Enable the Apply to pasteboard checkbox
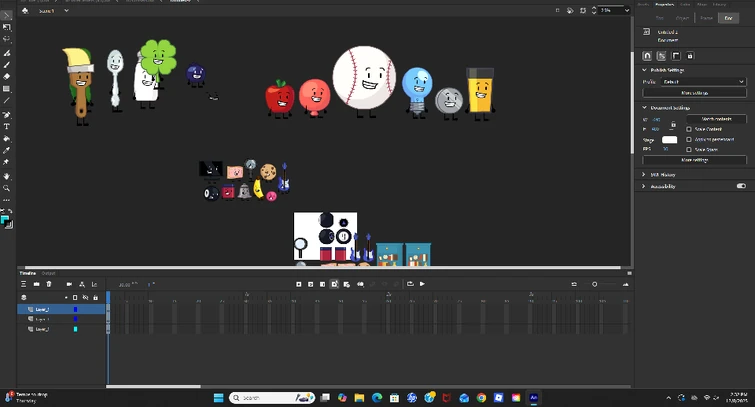Viewport: 755px width, 407px height. coord(689,139)
